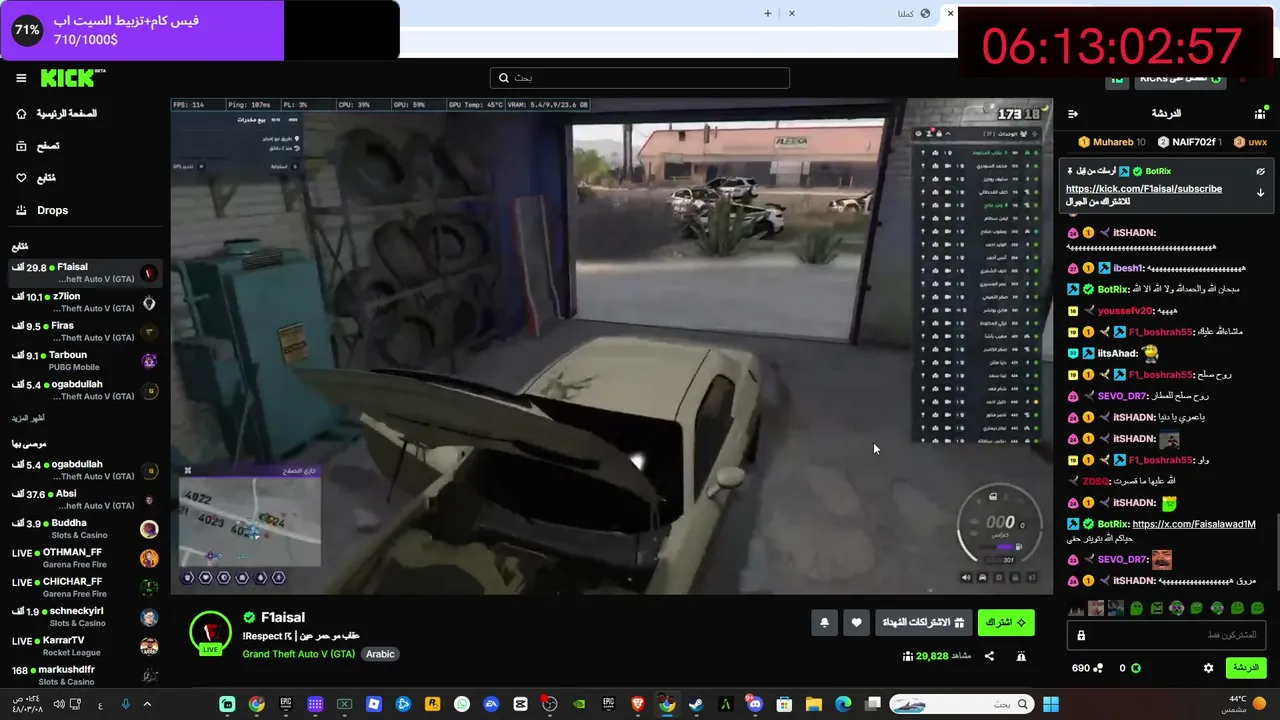Open the Kick hamburger menu
The image size is (1280, 720).
coord(21,78)
